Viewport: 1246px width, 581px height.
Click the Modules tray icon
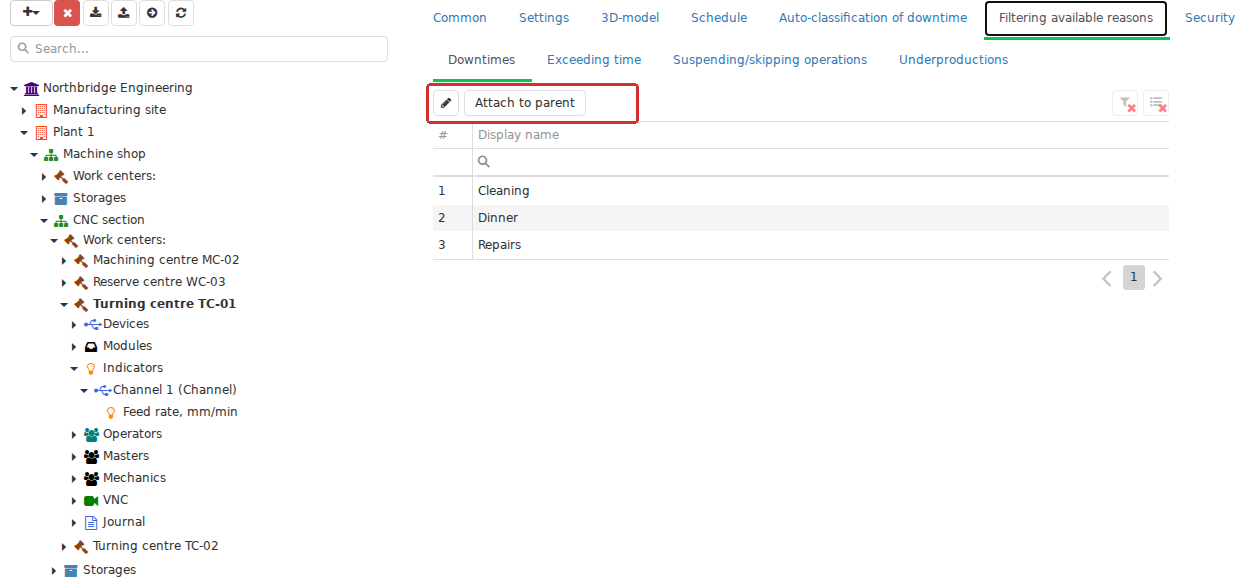[x=91, y=346]
